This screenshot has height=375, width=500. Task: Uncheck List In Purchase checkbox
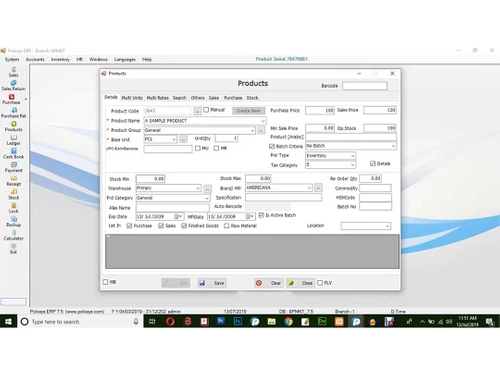(129, 226)
